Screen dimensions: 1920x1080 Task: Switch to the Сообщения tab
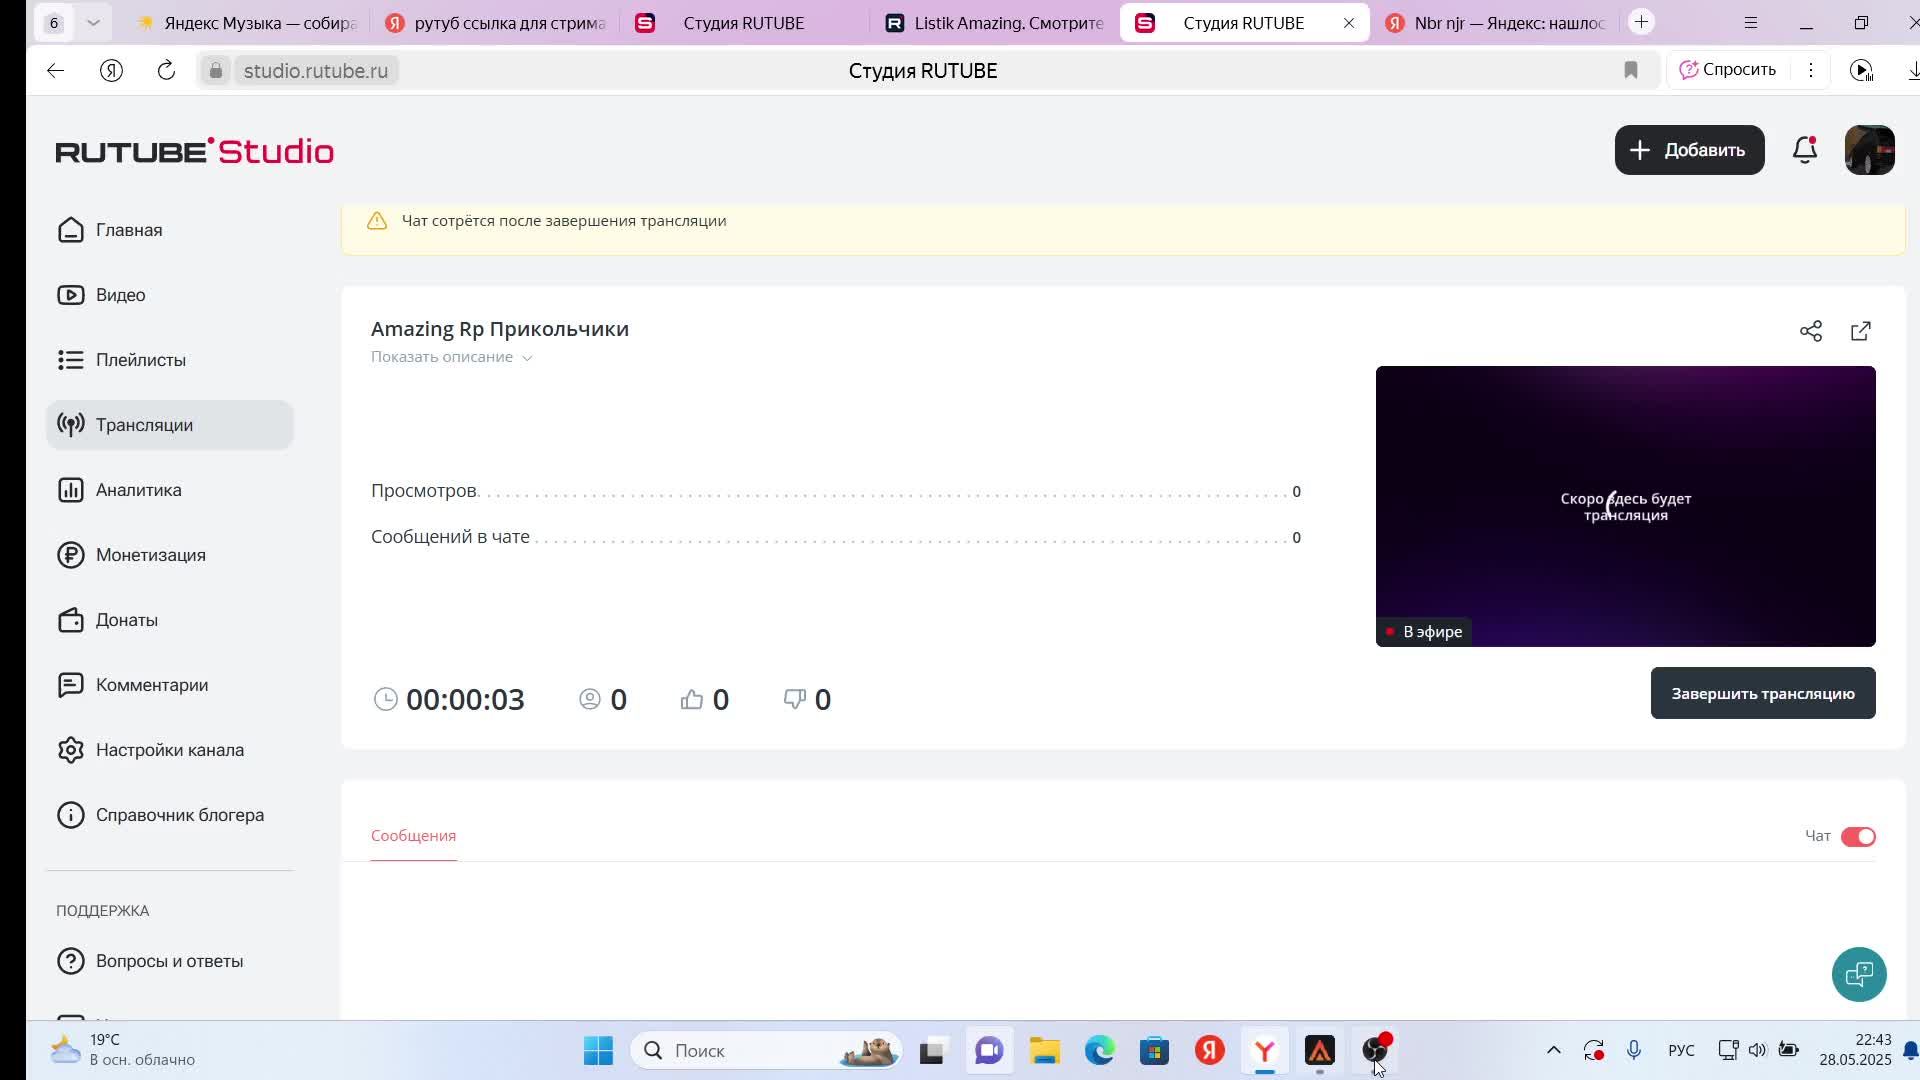click(413, 836)
